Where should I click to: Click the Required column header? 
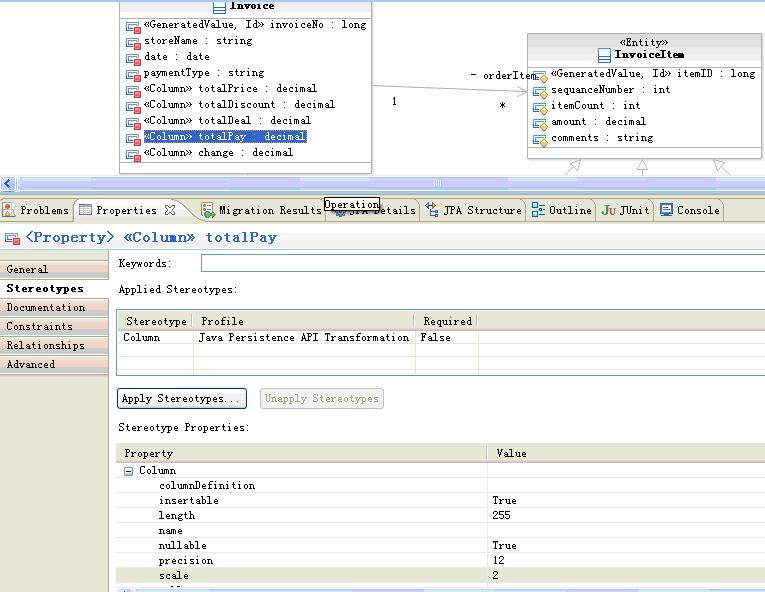coord(446,322)
